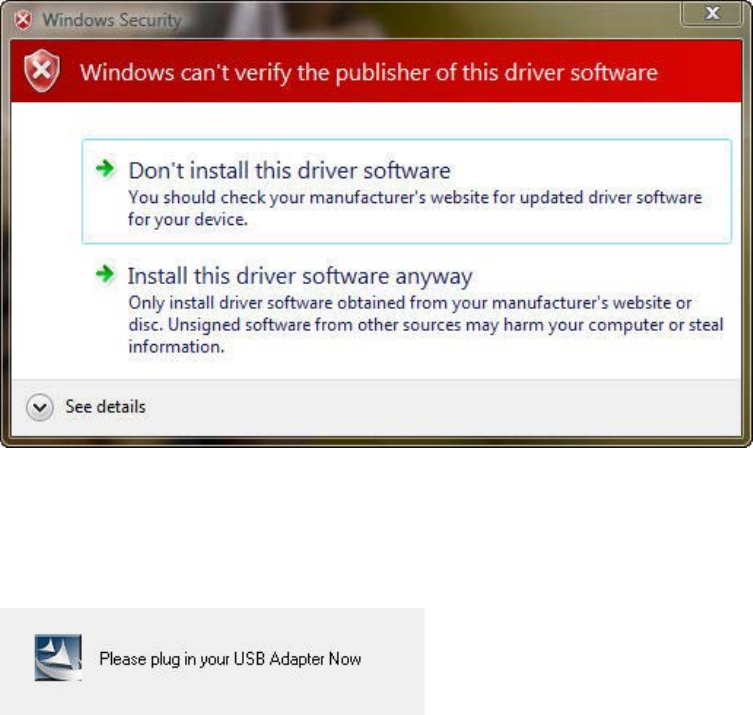Click "Please plug in your USB Adapter Now" text

[230, 659]
